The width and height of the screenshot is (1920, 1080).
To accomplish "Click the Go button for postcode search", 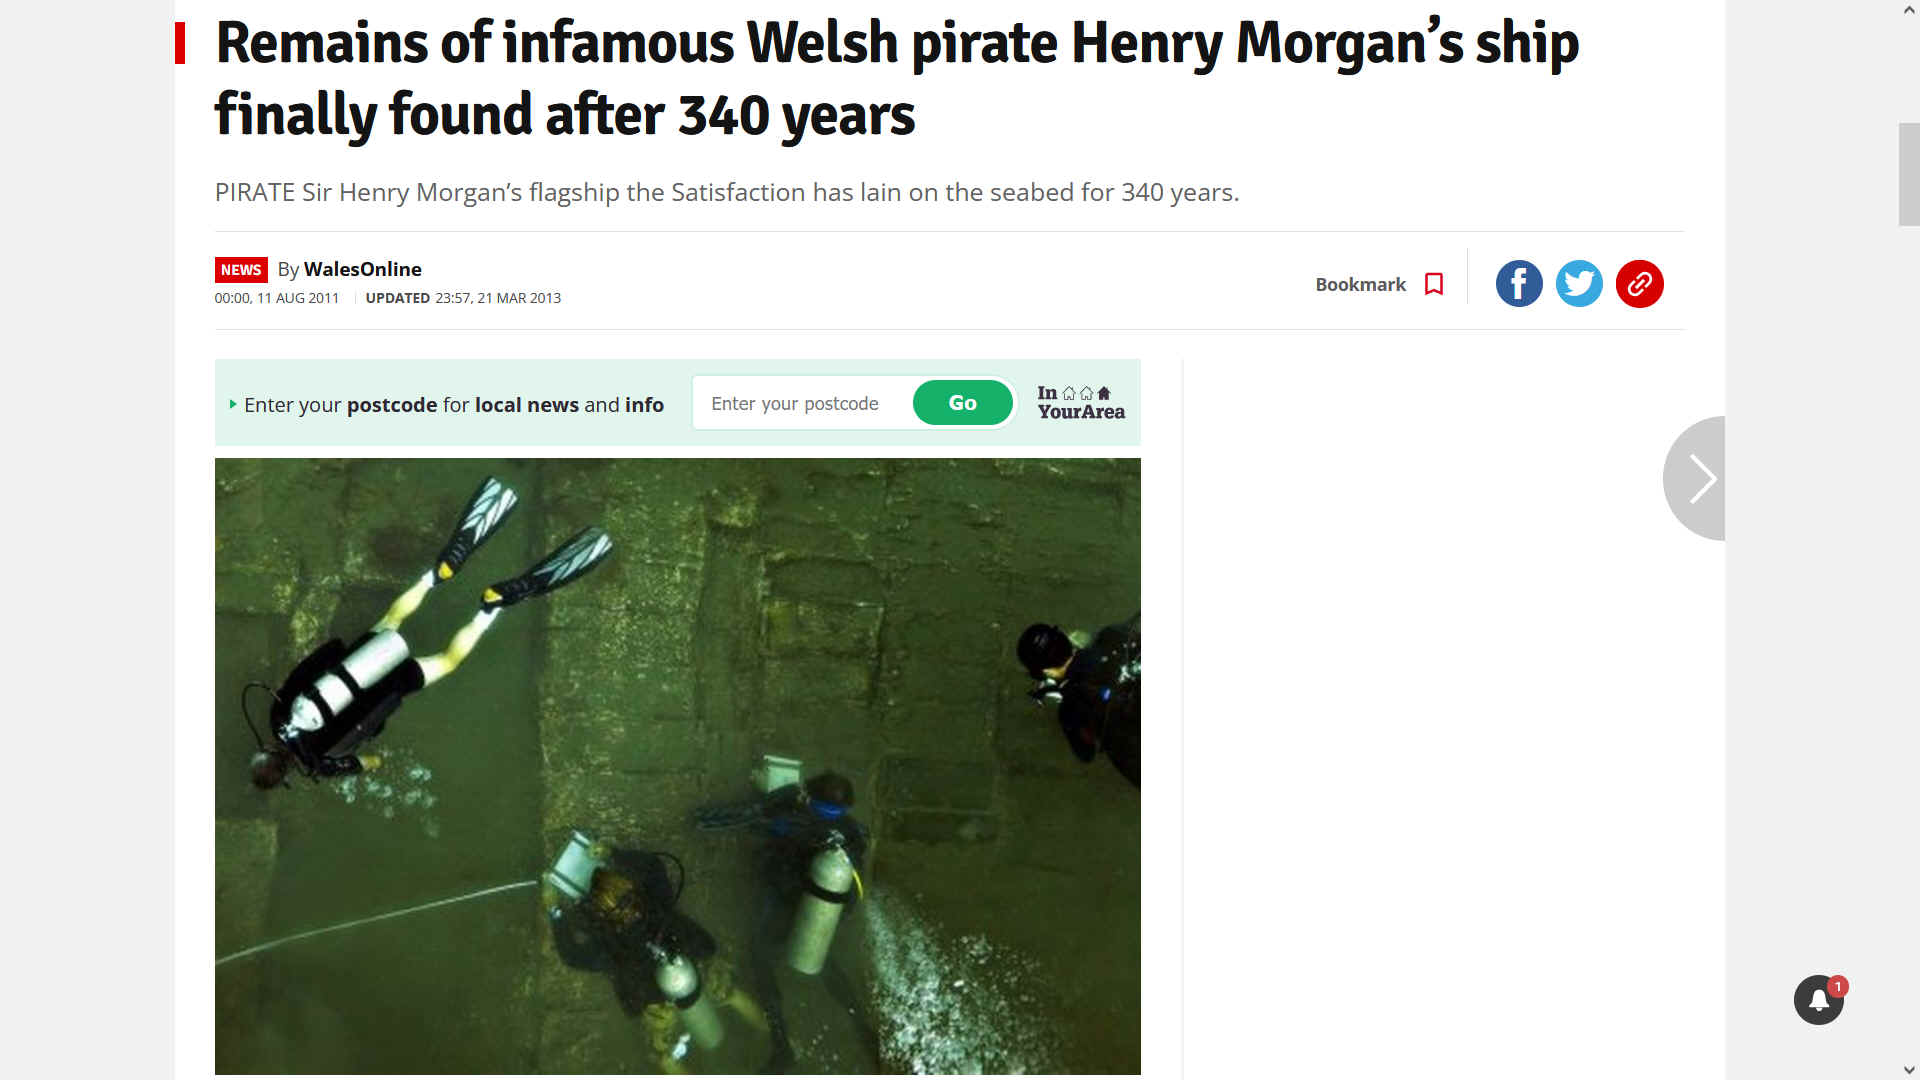I will (x=962, y=403).
